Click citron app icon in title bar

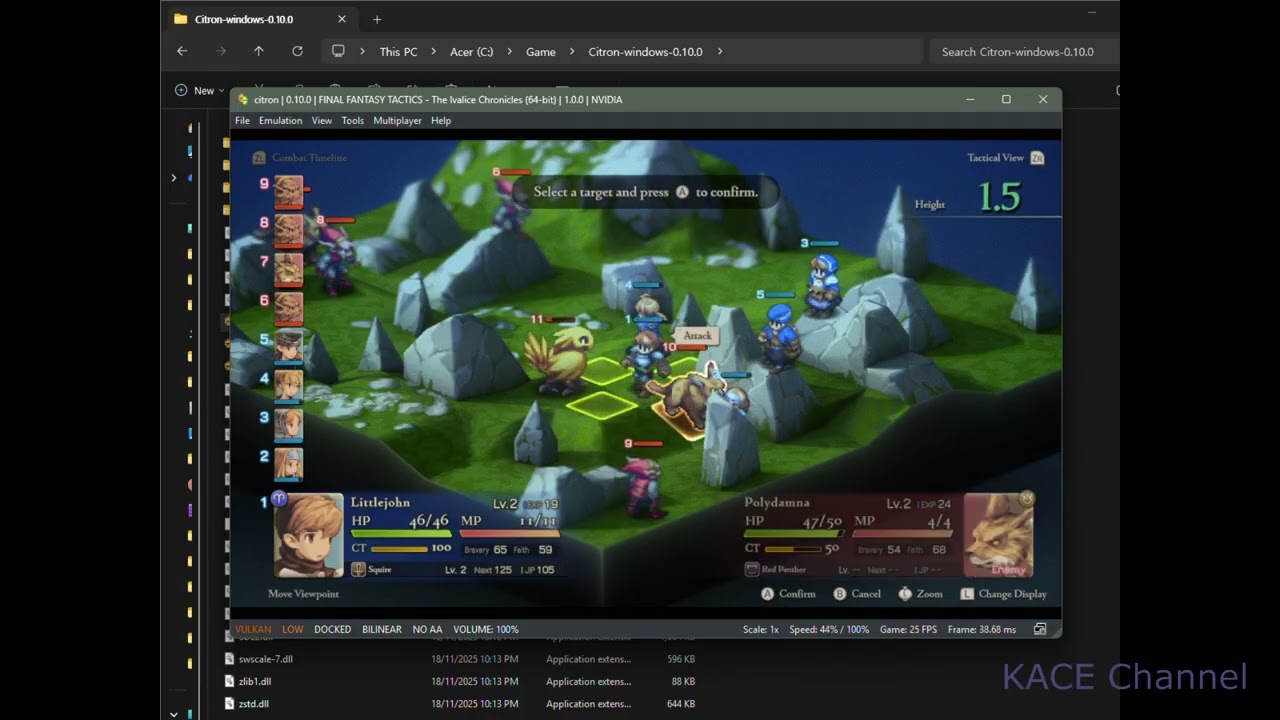coord(243,100)
